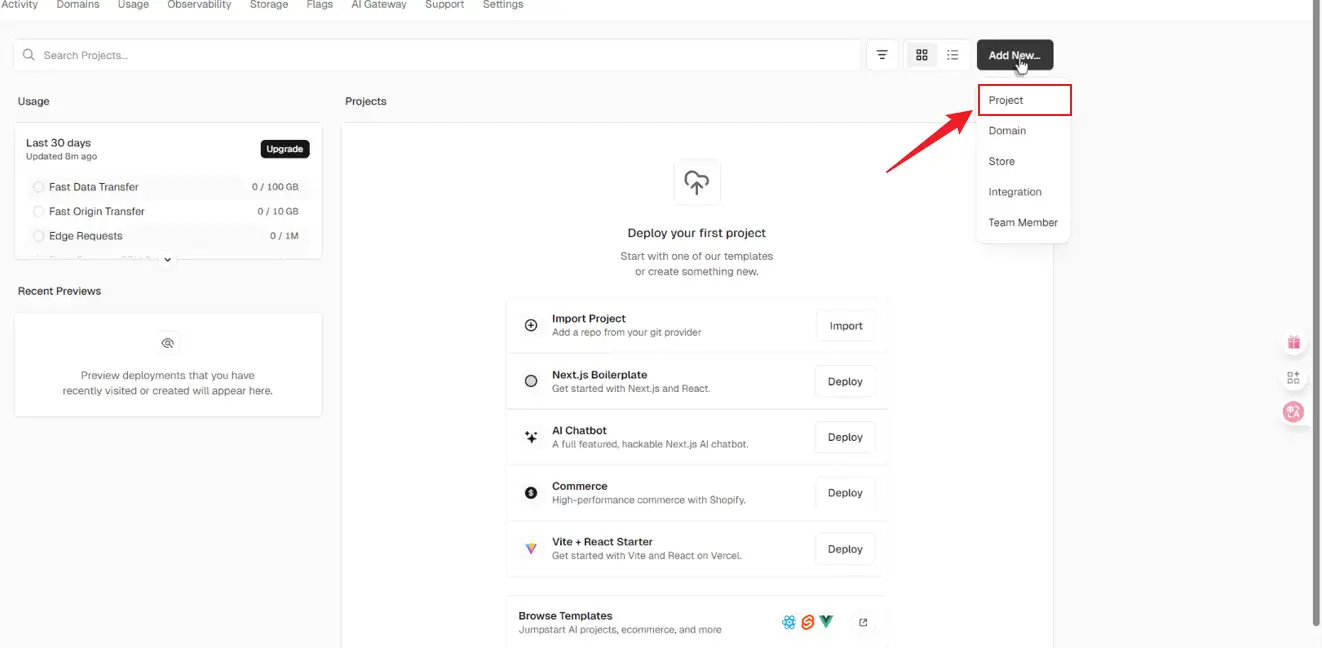
Task: Click the "Vite + React Starter" title text
Action: coord(603,542)
